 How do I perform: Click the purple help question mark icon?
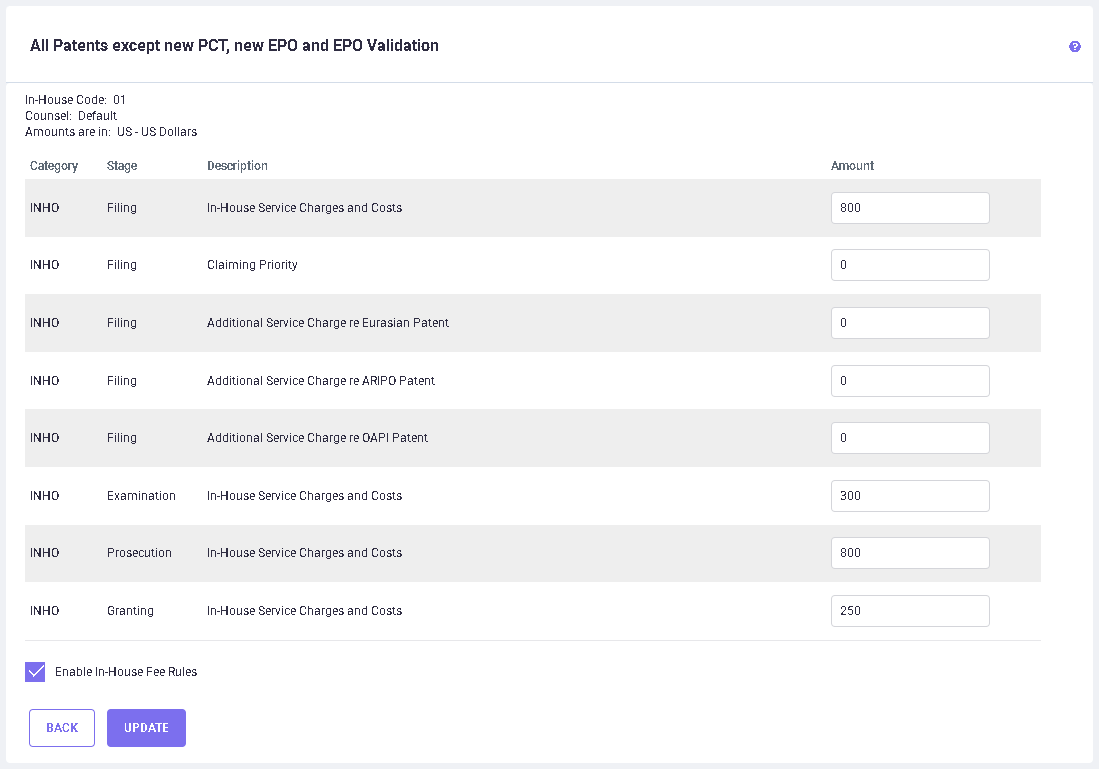click(x=1075, y=46)
